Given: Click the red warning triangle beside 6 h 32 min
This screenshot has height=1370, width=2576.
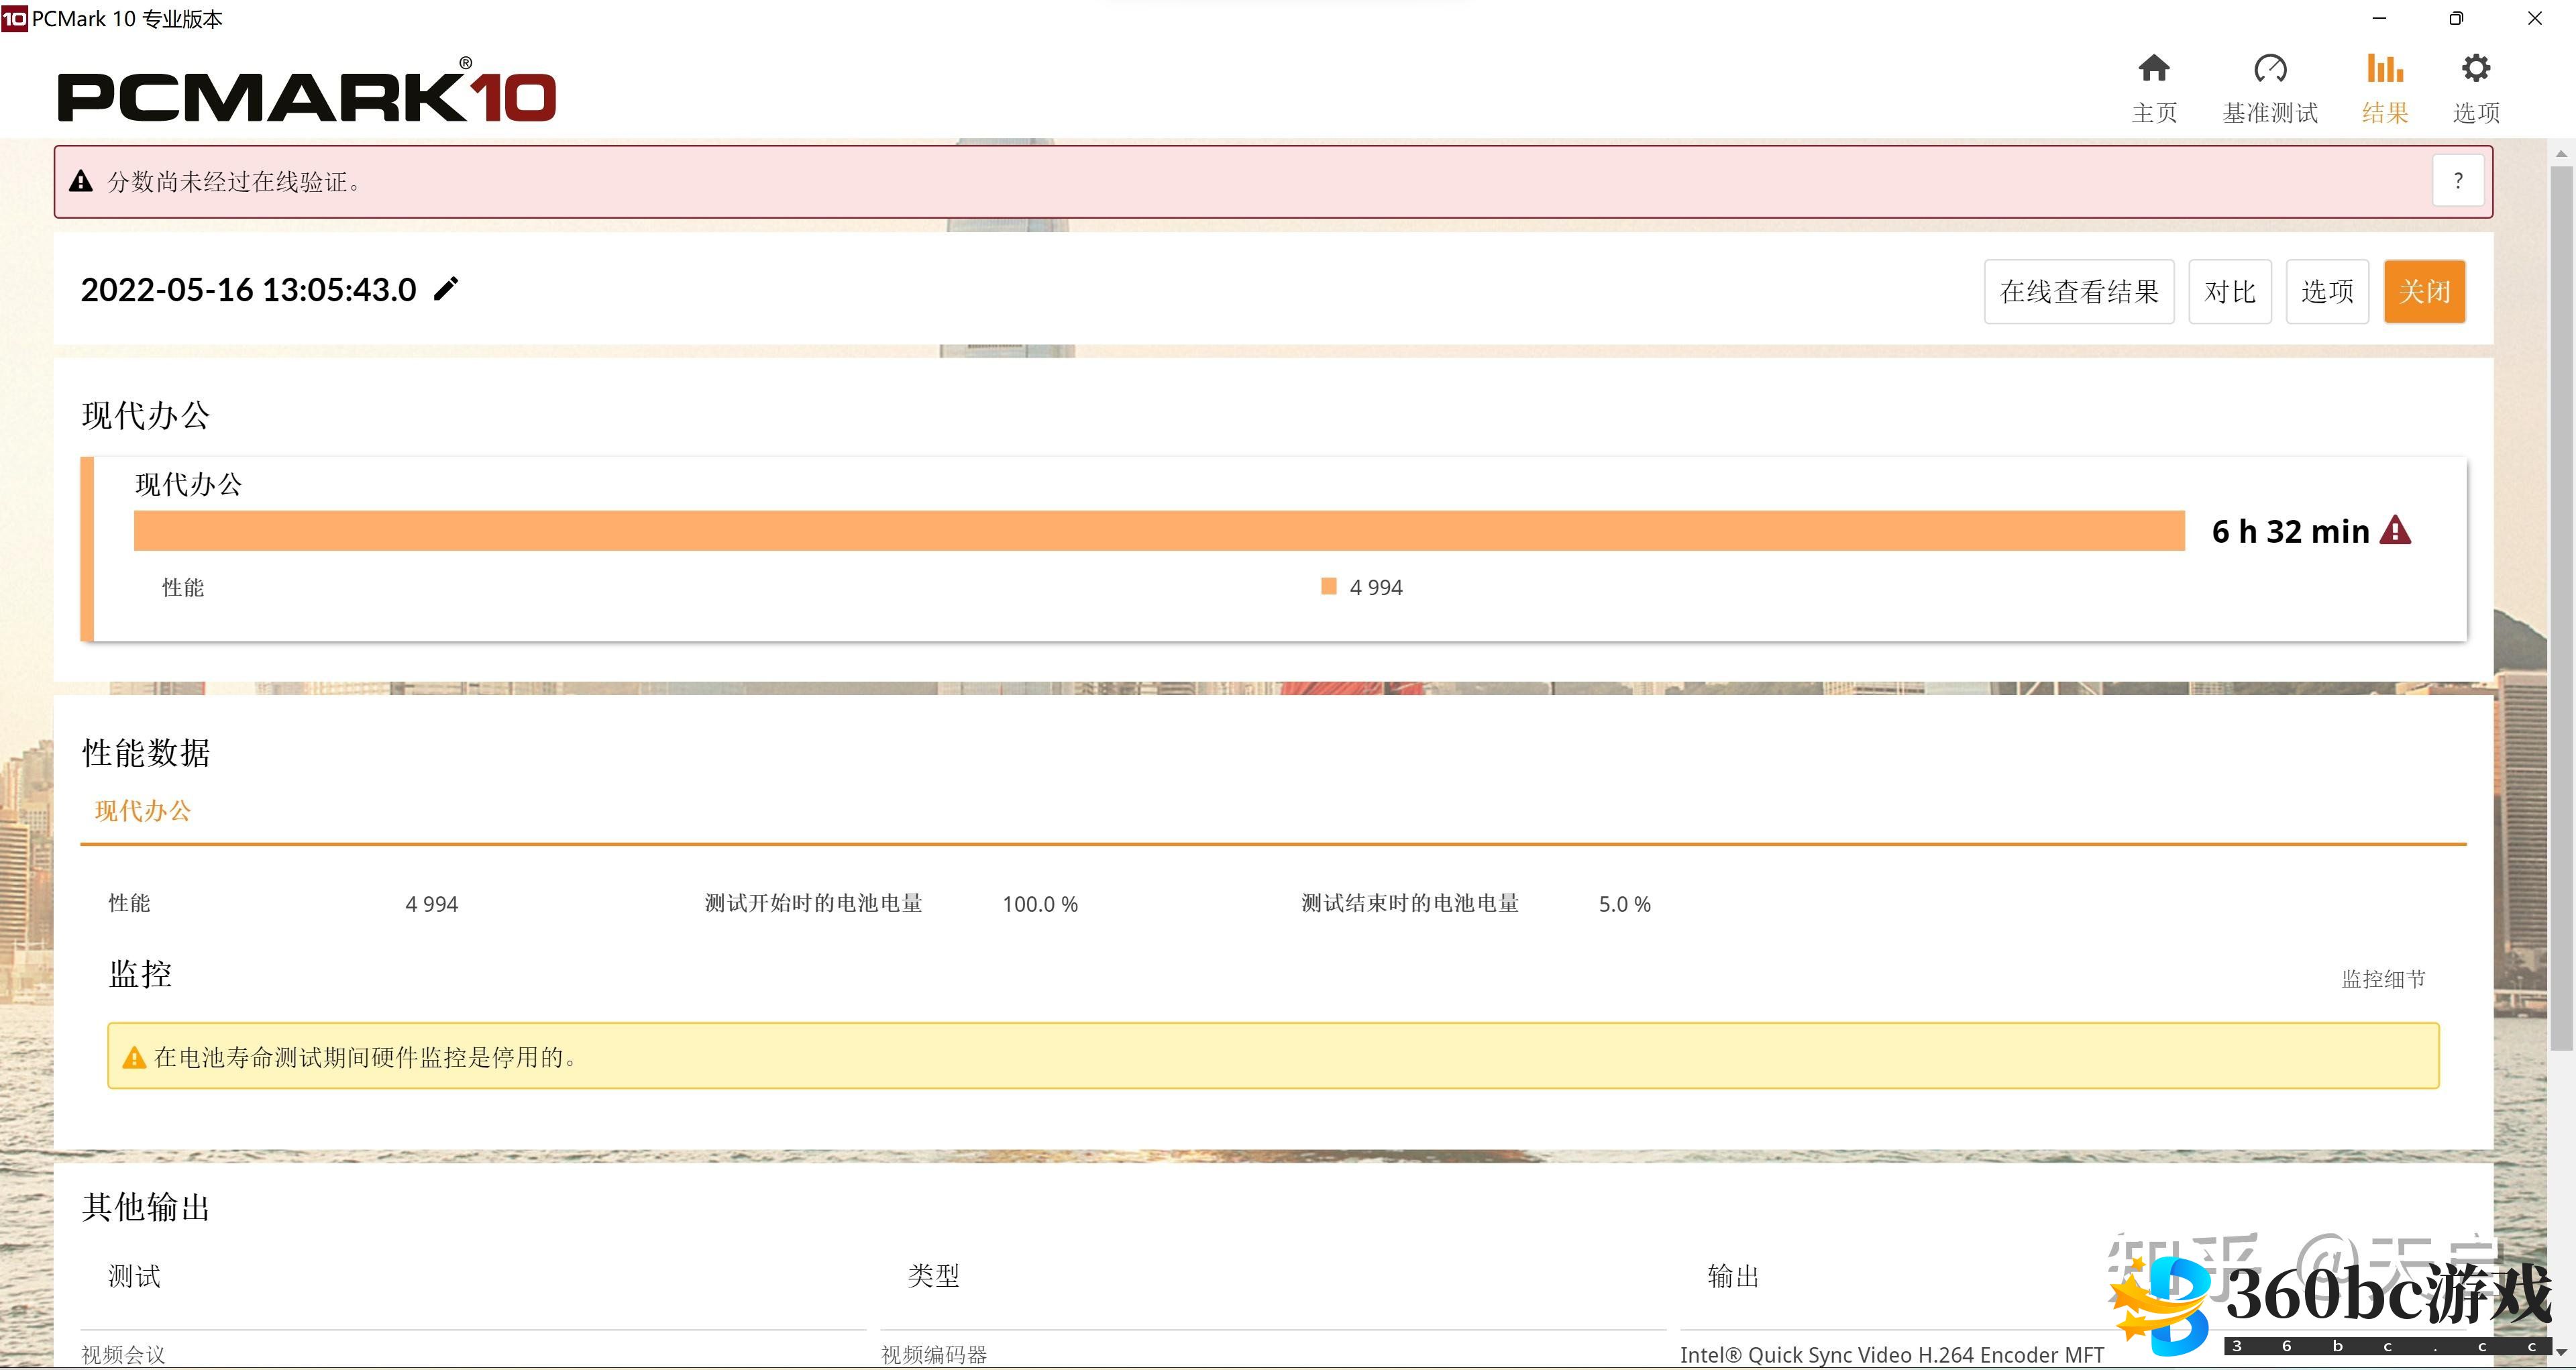Looking at the screenshot, I should (x=2395, y=530).
